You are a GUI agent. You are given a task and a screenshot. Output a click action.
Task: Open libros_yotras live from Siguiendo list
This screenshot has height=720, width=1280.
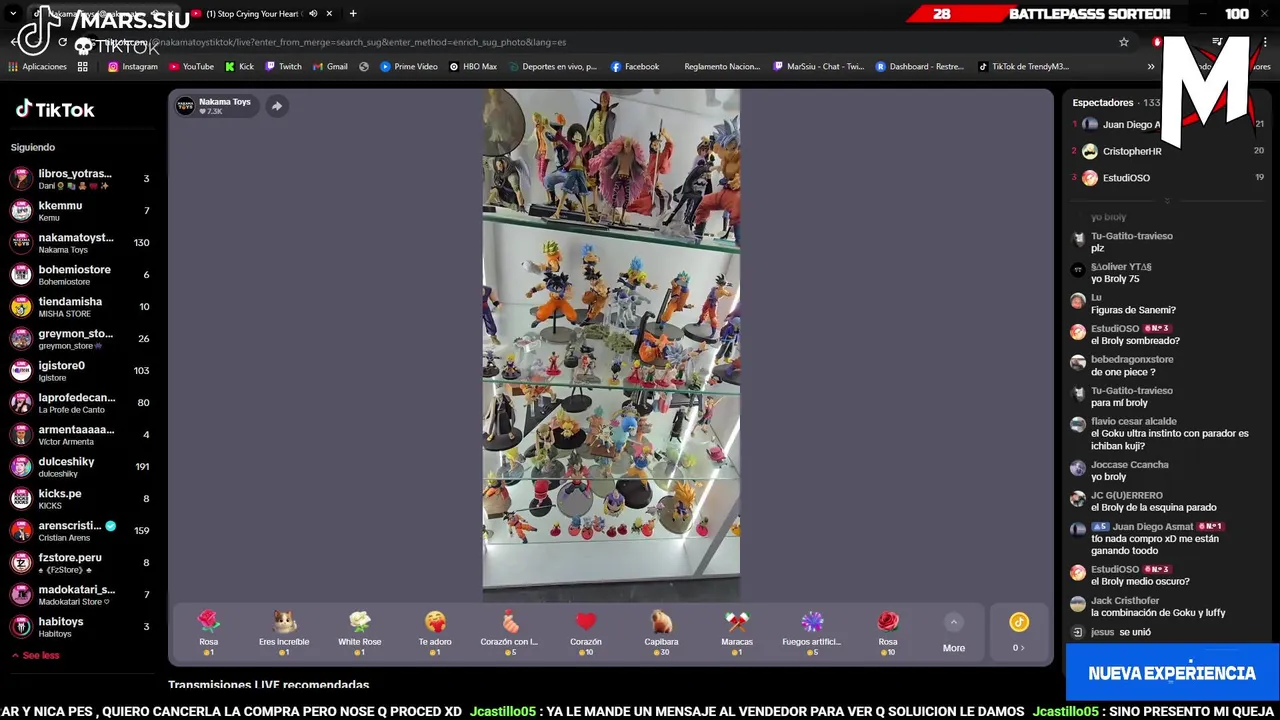pyautogui.click(x=80, y=179)
